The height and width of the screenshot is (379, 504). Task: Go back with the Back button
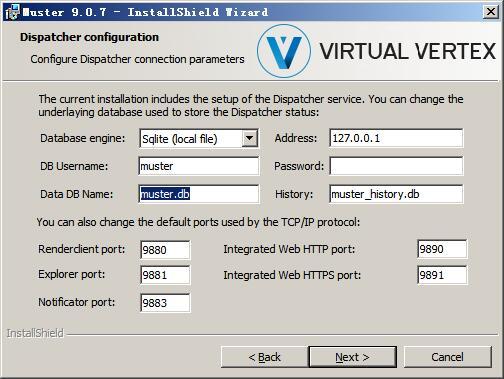[264, 357]
